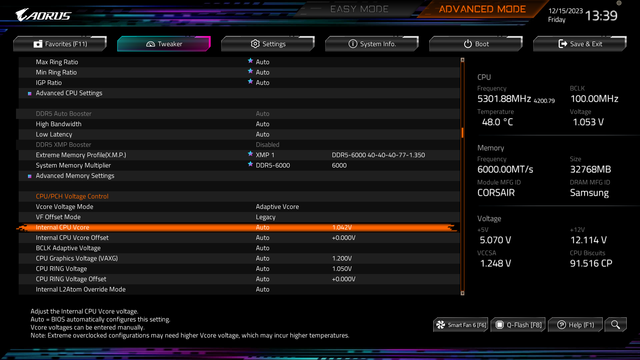The height and width of the screenshot is (360, 640).
Task: Click the chip icon in Q-Flash button
Action: pyautogui.click(x=499, y=325)
